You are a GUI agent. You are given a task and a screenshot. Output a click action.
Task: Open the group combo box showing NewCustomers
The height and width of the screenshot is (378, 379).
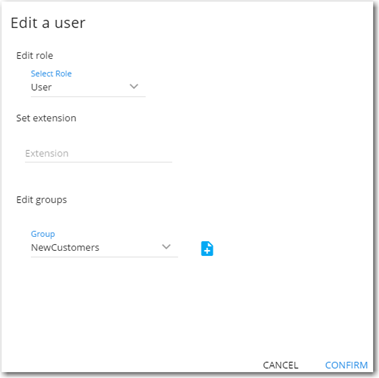104,248
